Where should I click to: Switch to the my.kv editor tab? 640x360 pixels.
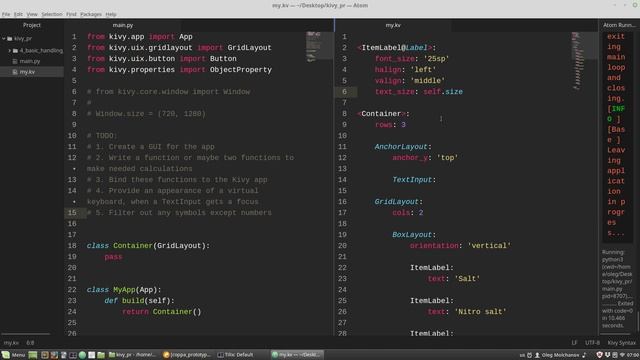pyautogui.click(x=393, y=25)
